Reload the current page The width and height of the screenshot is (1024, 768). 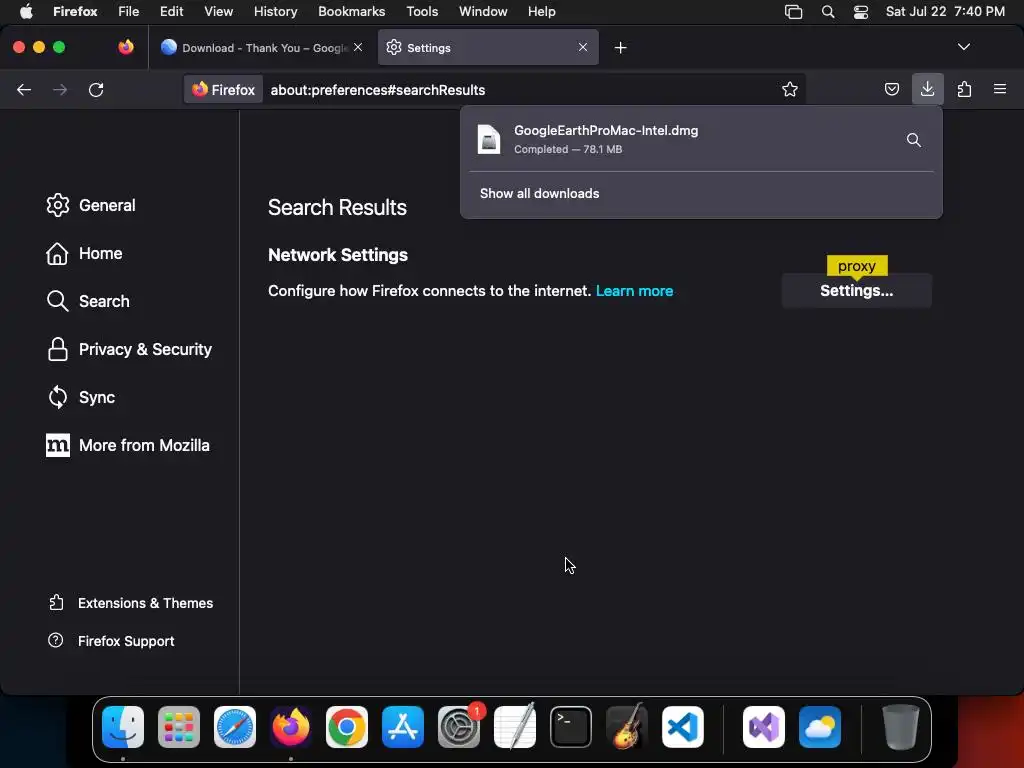(x=96, y=89)
